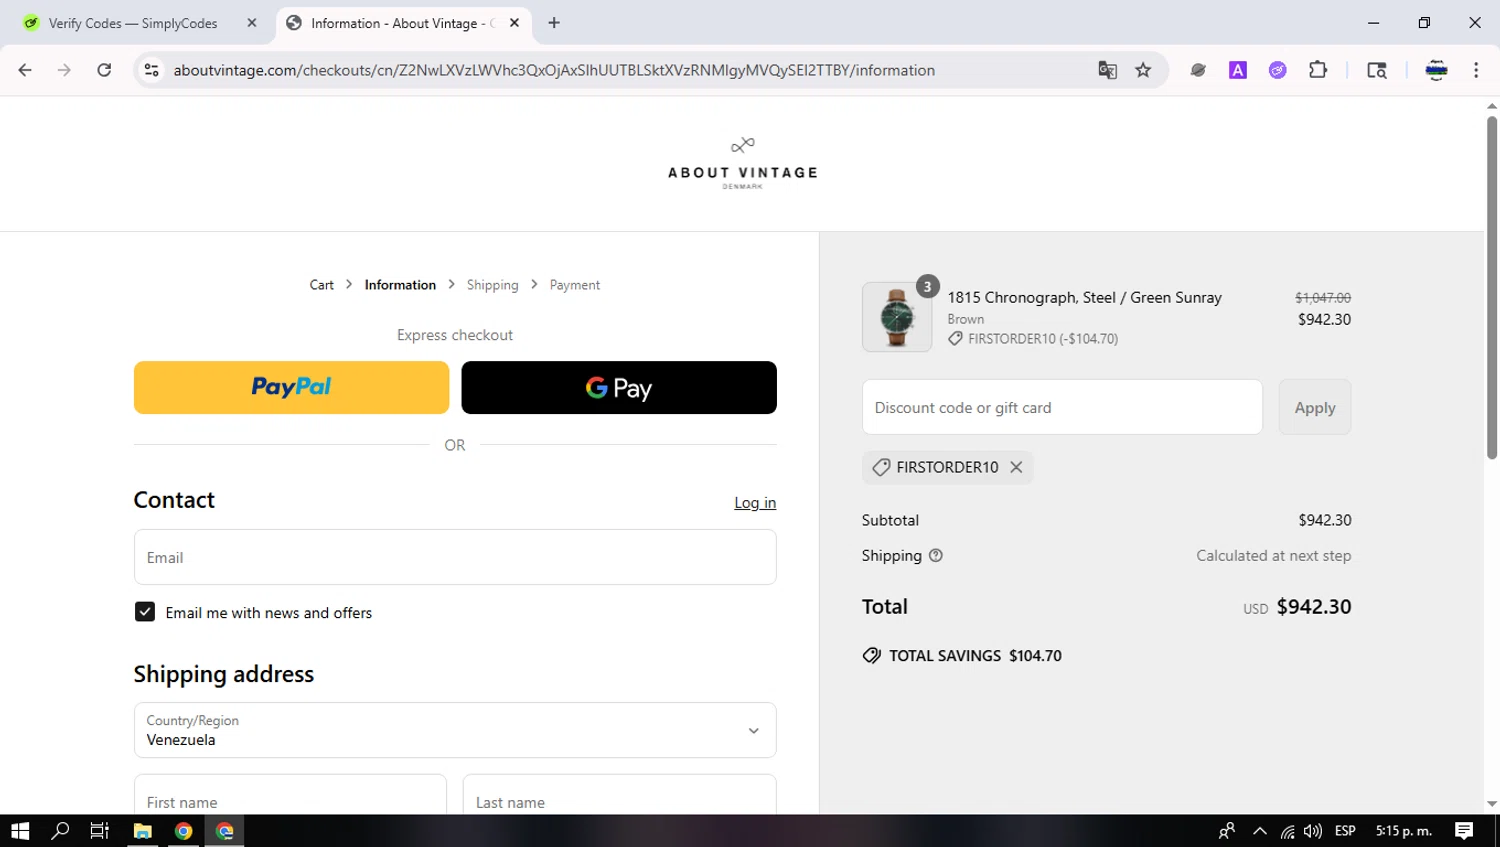Click the address bar URL
This screenshot has height=847, width=1500.
[x=554, y=70]
